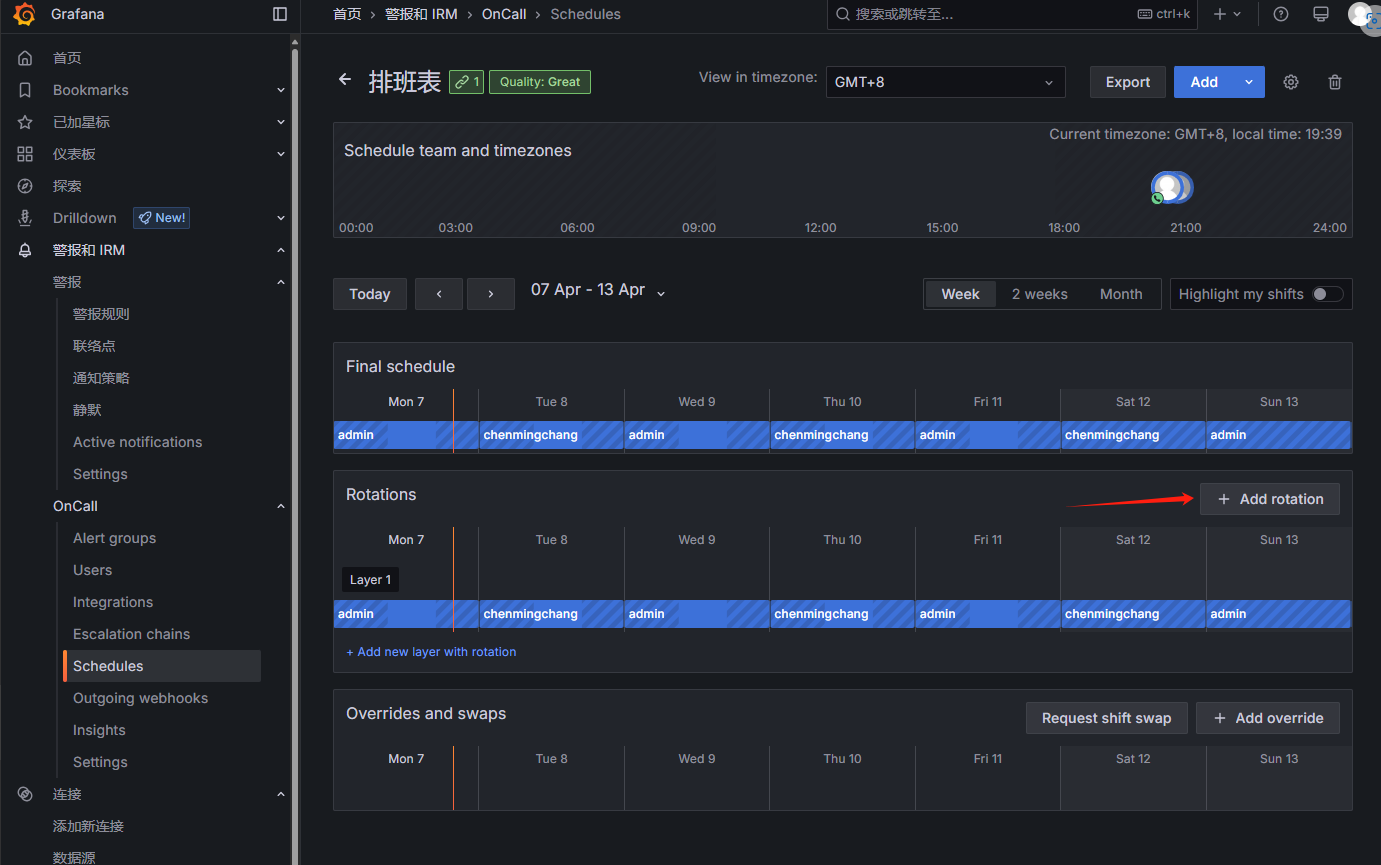Click the Today button
Screen dimensions: 1381x865
tap(370, 294)
